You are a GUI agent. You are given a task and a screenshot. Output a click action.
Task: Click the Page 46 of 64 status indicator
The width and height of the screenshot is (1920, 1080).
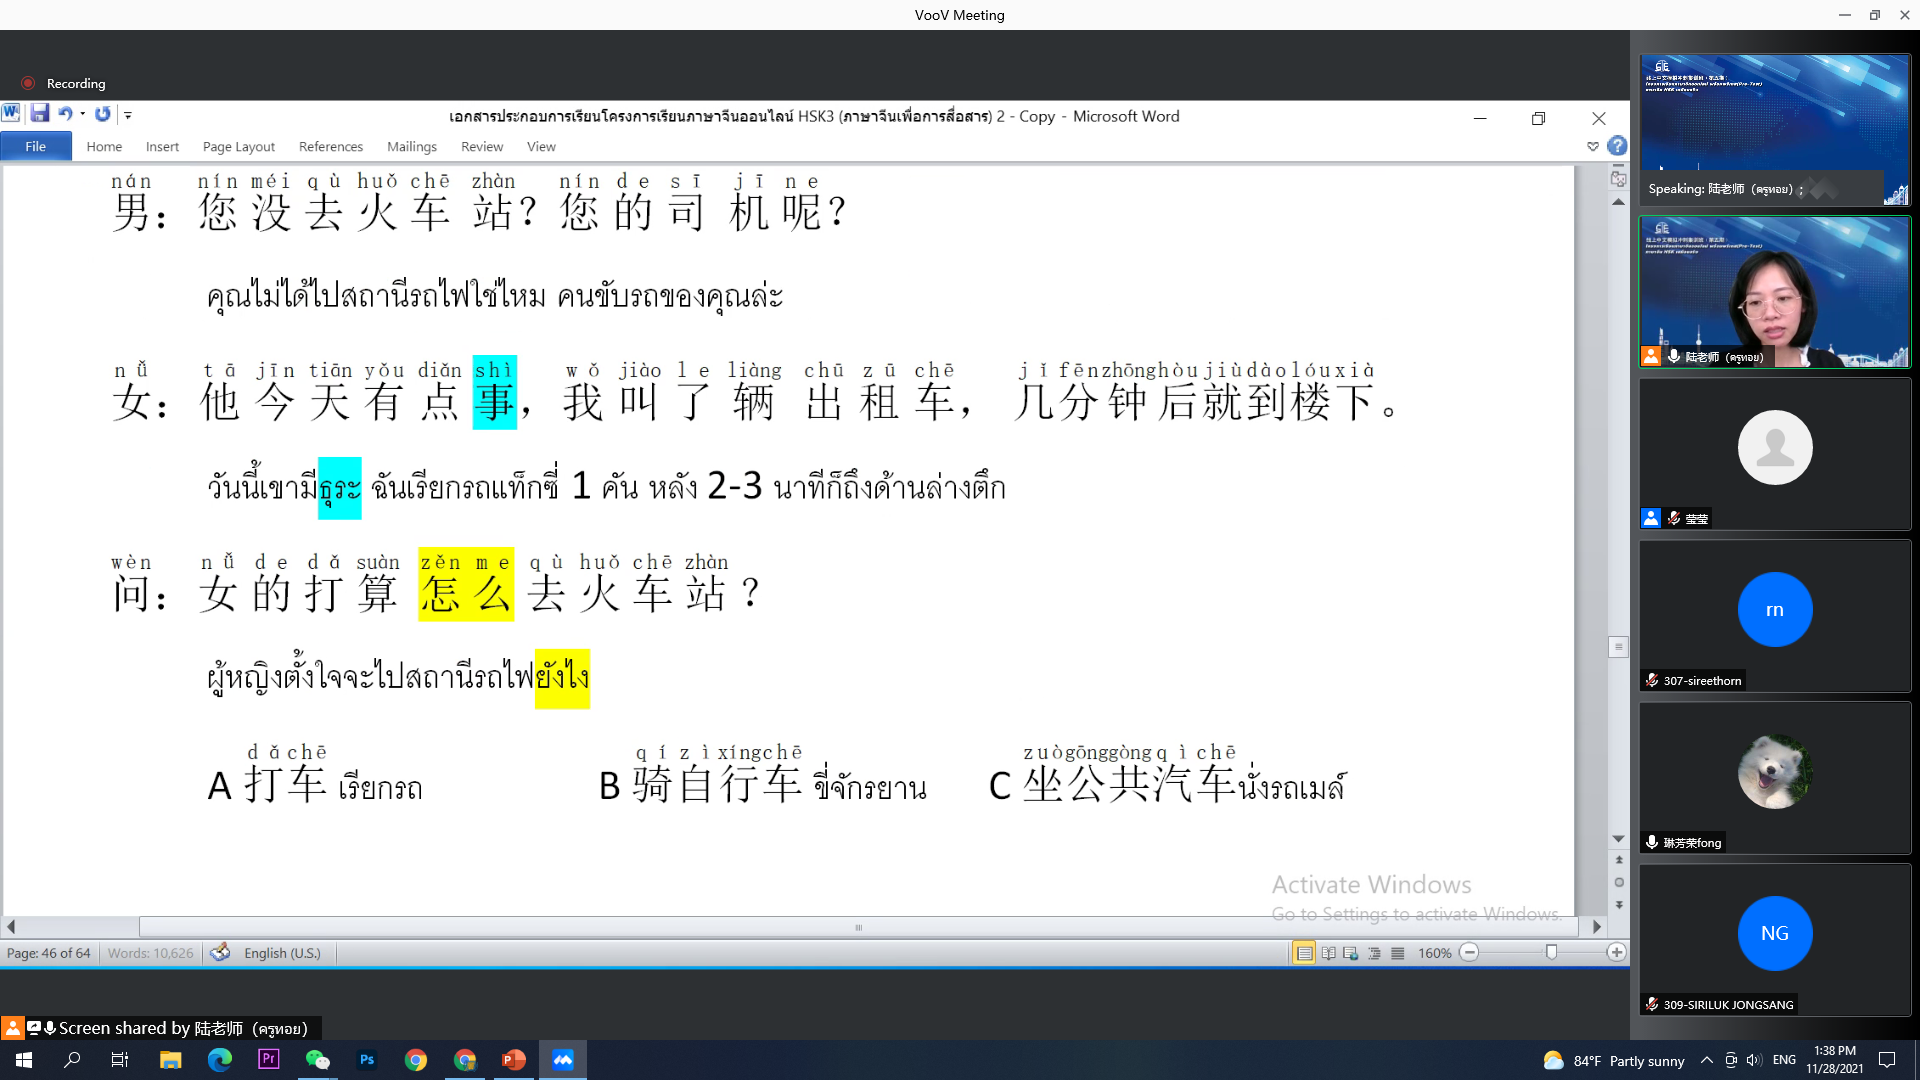coord(48,953)
